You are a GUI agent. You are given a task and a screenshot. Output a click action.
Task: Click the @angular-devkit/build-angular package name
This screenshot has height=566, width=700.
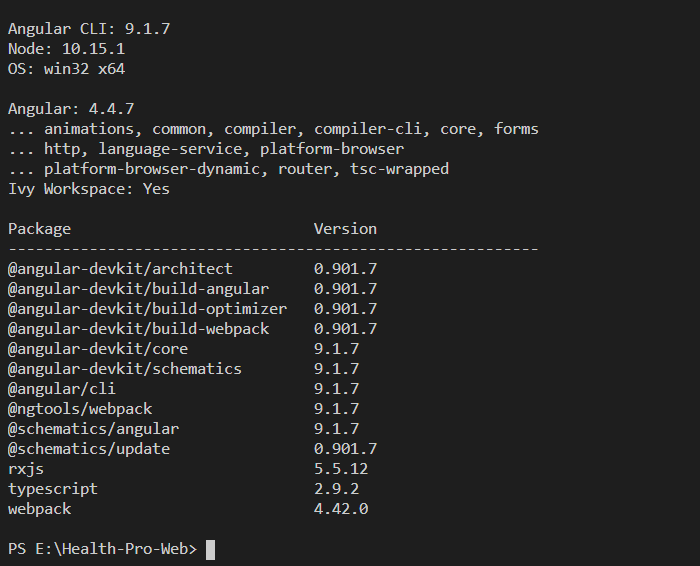[x=138, y=289]
